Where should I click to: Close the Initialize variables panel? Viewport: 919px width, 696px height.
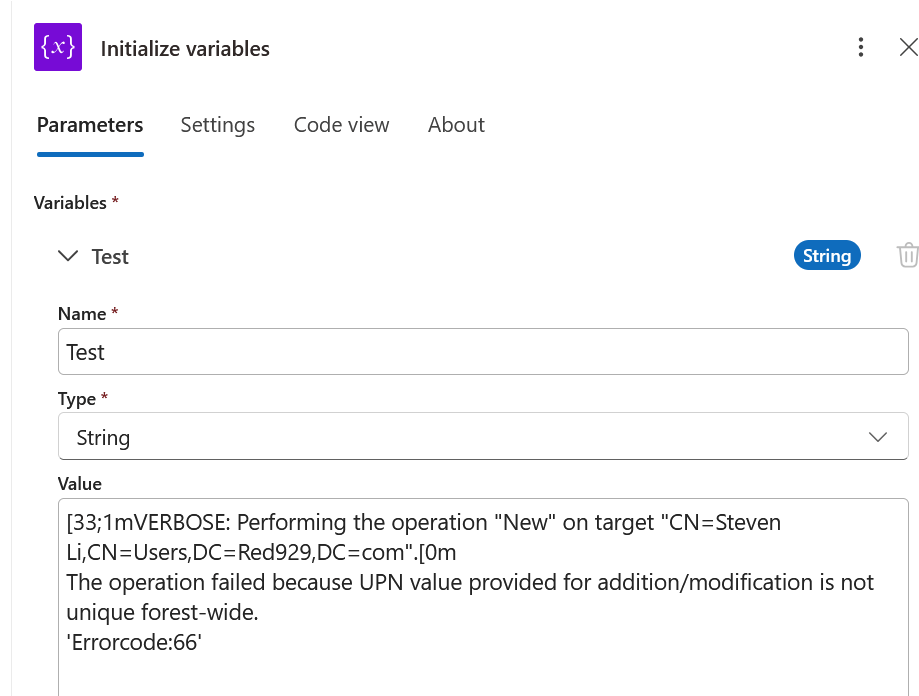908,47
